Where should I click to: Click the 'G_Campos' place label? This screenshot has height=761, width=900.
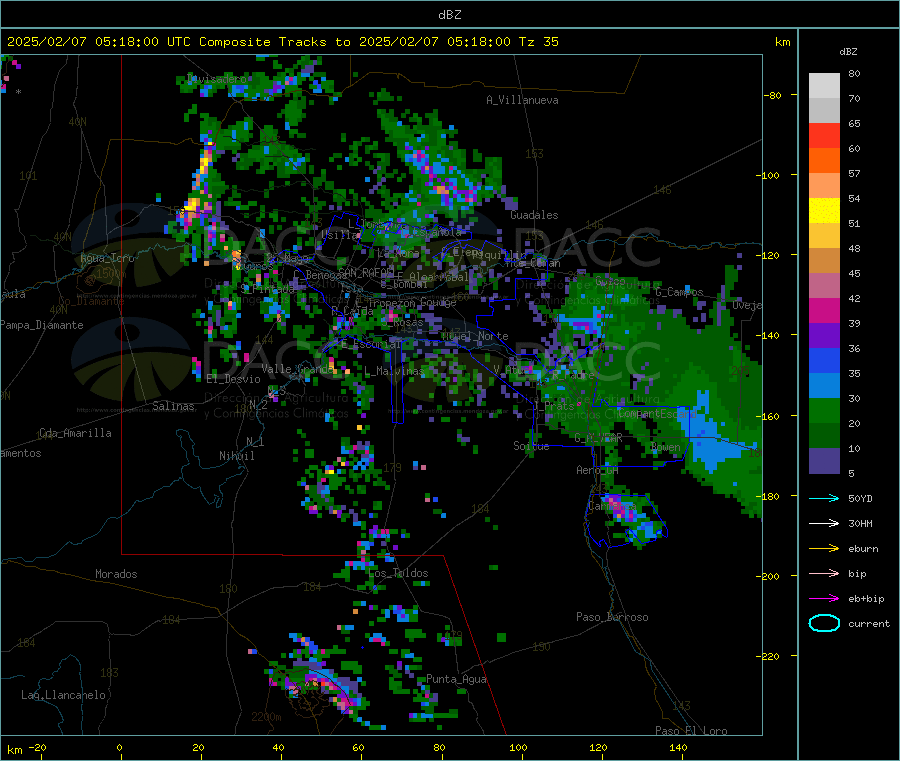(x=679, y=292)
